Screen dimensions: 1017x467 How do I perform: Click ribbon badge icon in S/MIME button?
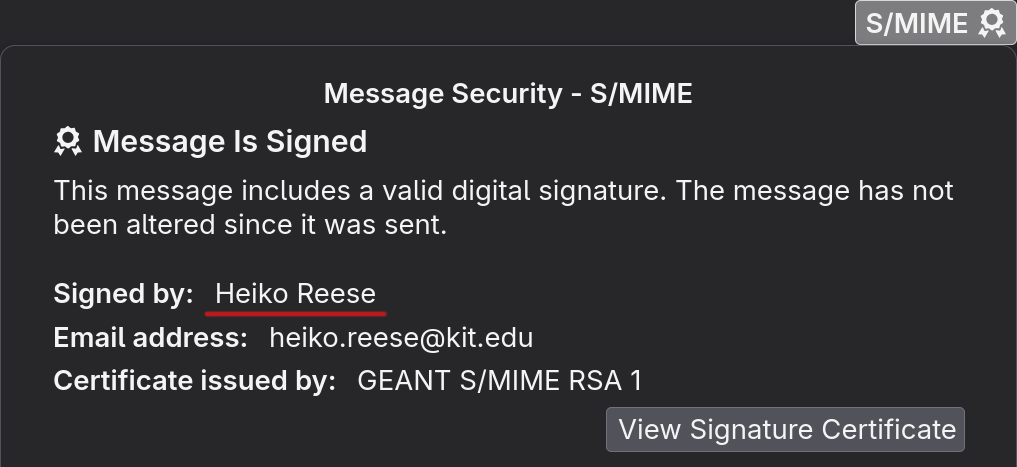[x=992, y=23]
